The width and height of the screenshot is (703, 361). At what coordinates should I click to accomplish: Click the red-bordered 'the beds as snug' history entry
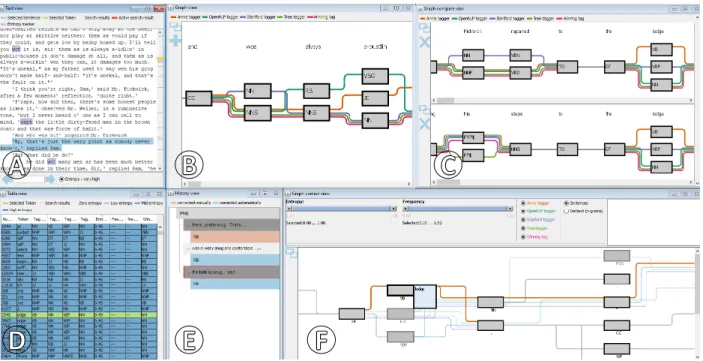[x=232, y=272]
